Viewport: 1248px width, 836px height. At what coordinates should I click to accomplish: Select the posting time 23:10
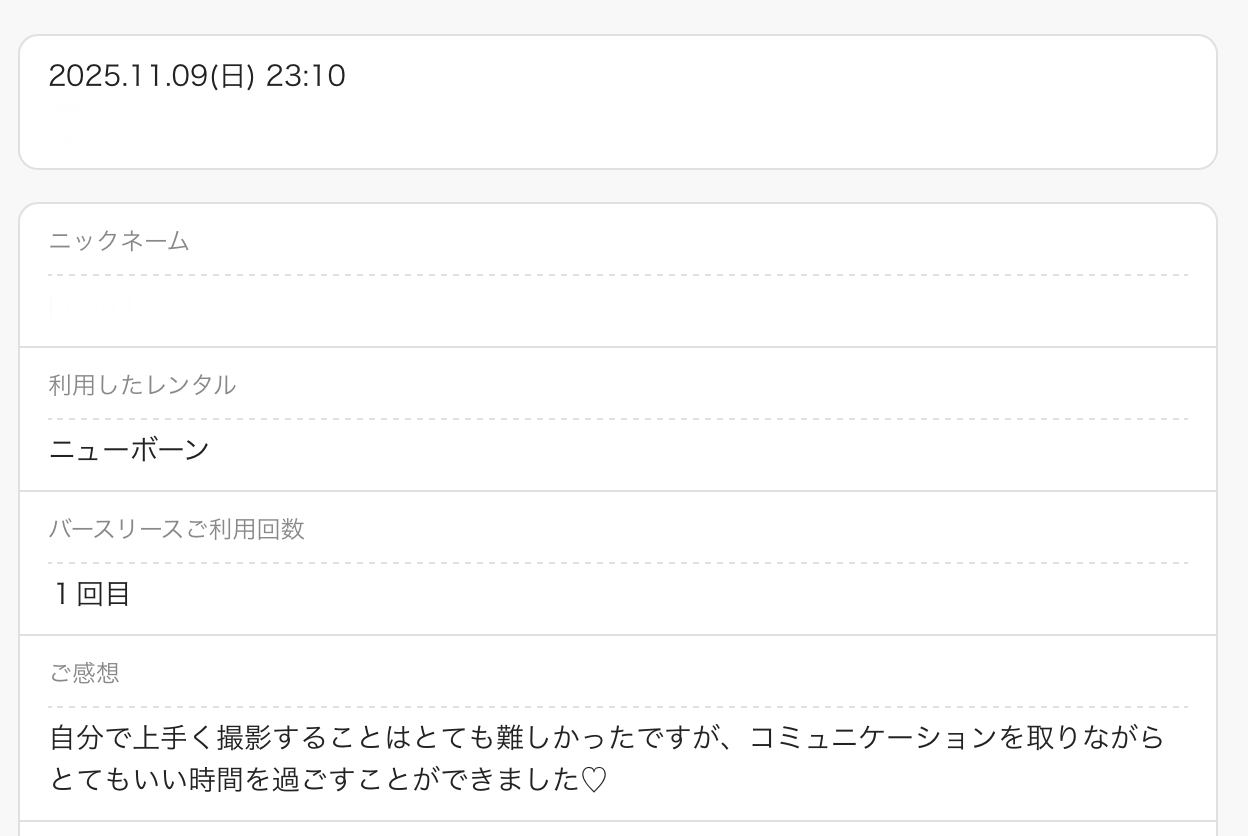tap(305, 76)
